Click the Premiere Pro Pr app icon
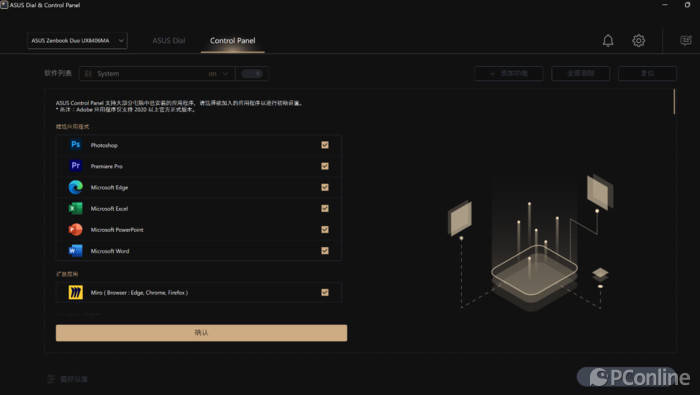Image resolution: width=700 pixels, height=395 pixels. click(x=75, y=166)
